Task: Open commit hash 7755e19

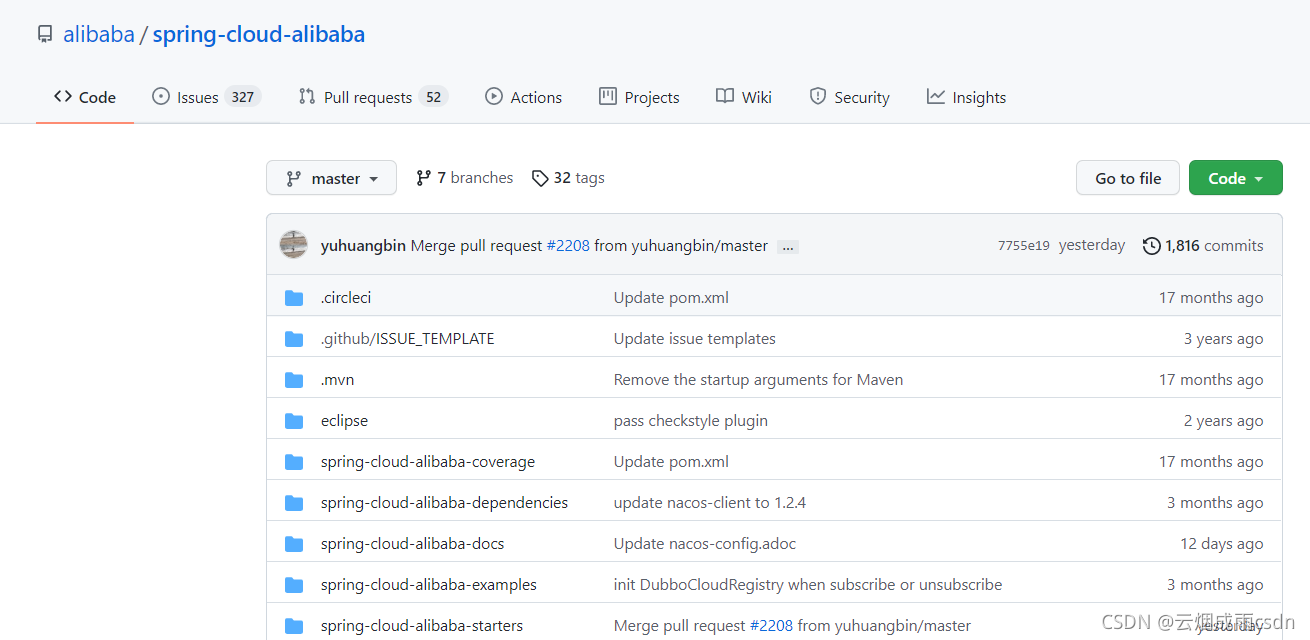Action: [1024, 246]
